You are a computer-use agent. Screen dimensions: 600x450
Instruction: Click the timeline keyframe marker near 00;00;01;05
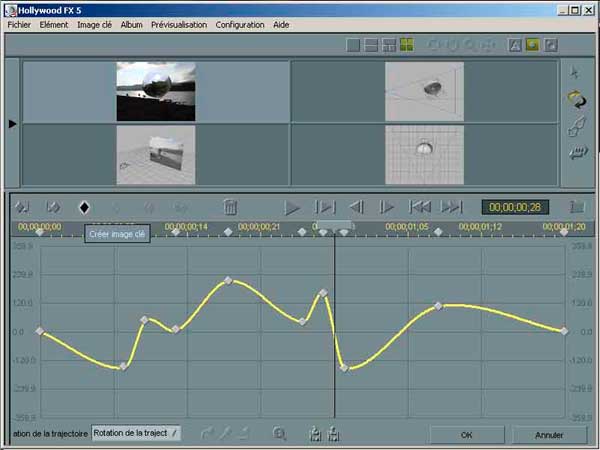438,232
